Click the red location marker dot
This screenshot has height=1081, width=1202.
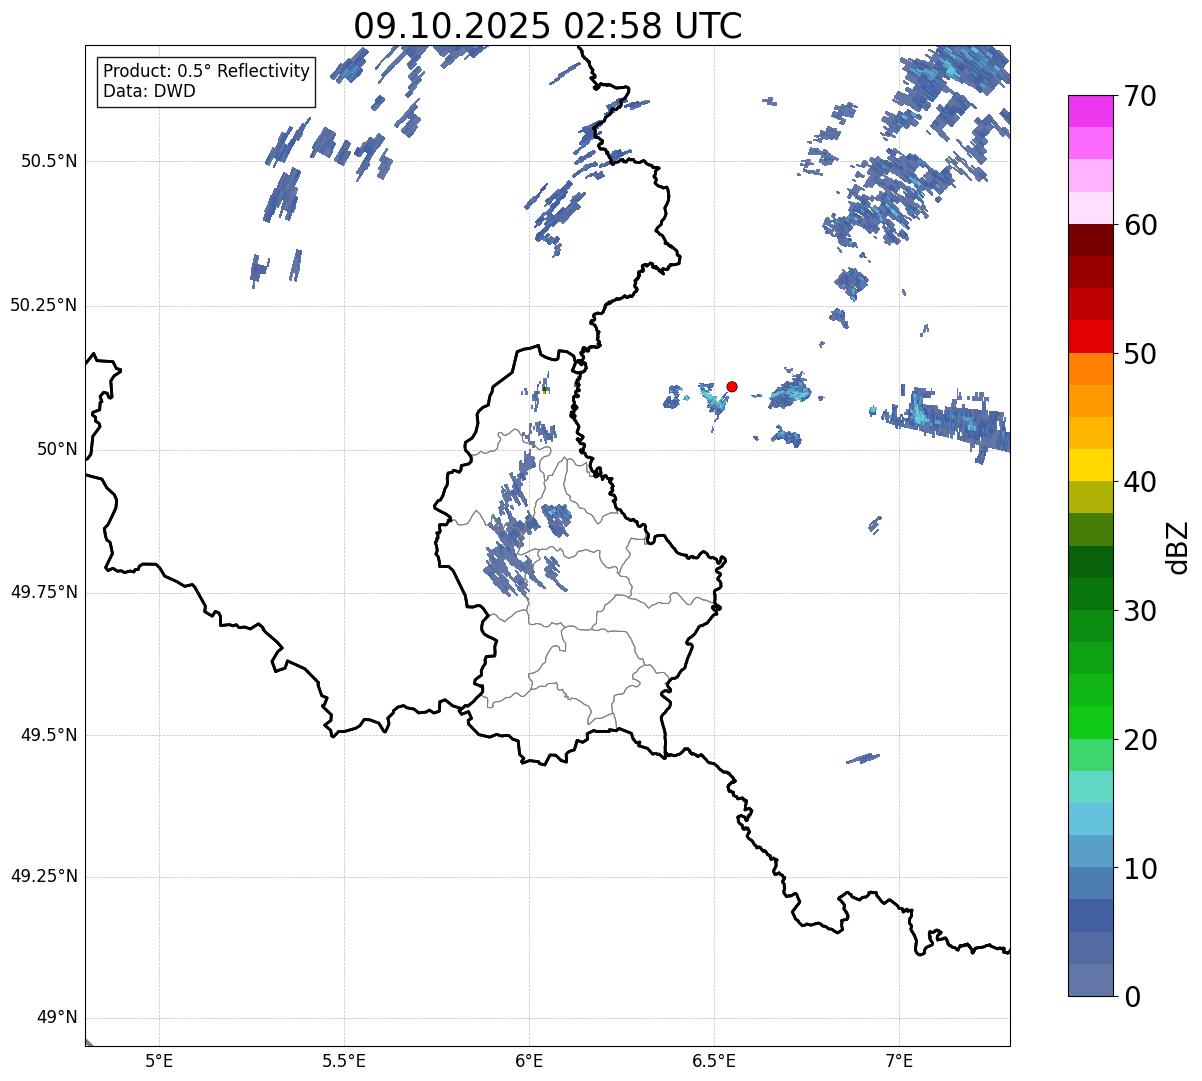[732, 386]
